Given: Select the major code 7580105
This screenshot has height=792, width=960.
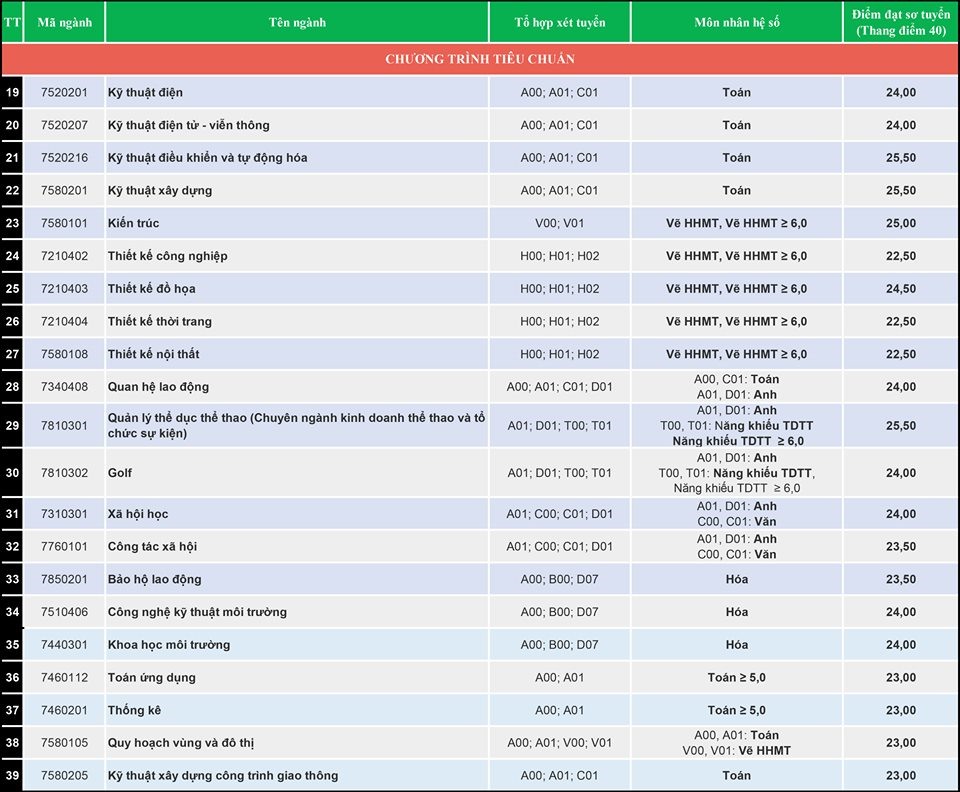Looking at the screenshot, I should pos(64,743).
